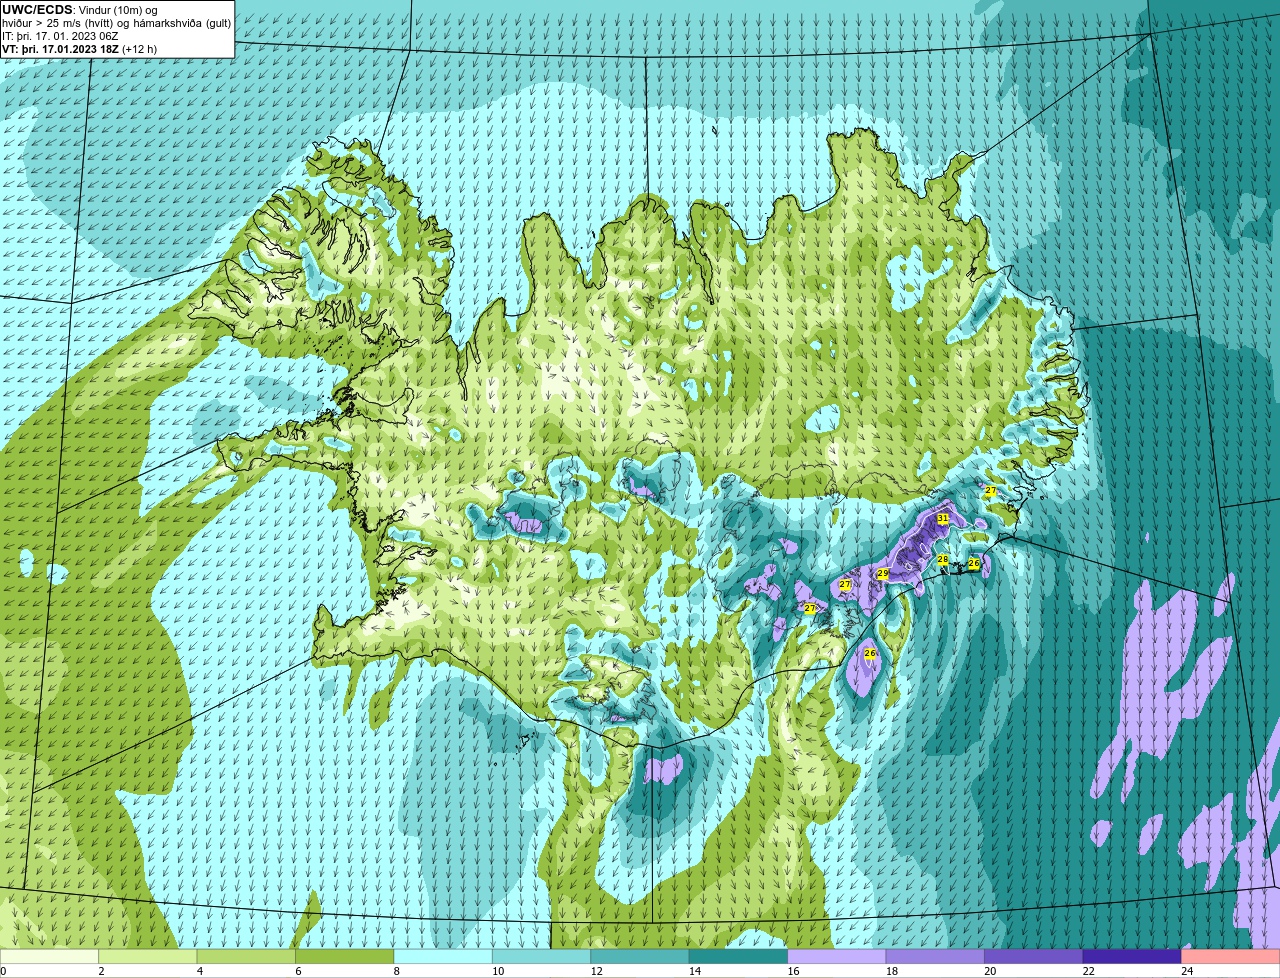
Task: Pick the medium teal 12–14 scale swatch
Action: pyautogui.click(x=640, y=957)
